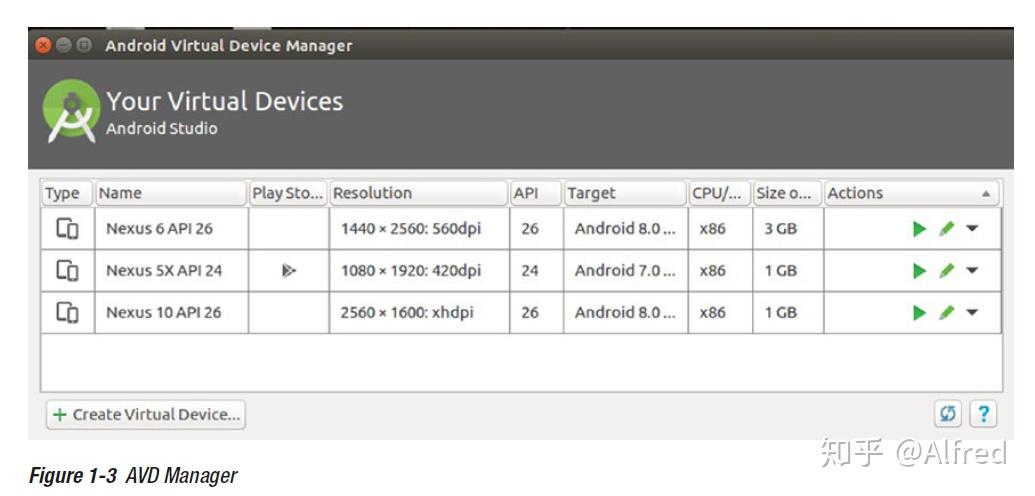Launch the Nexus 10 API 26 emulator

pyautogui.click(x=919, y=313)
